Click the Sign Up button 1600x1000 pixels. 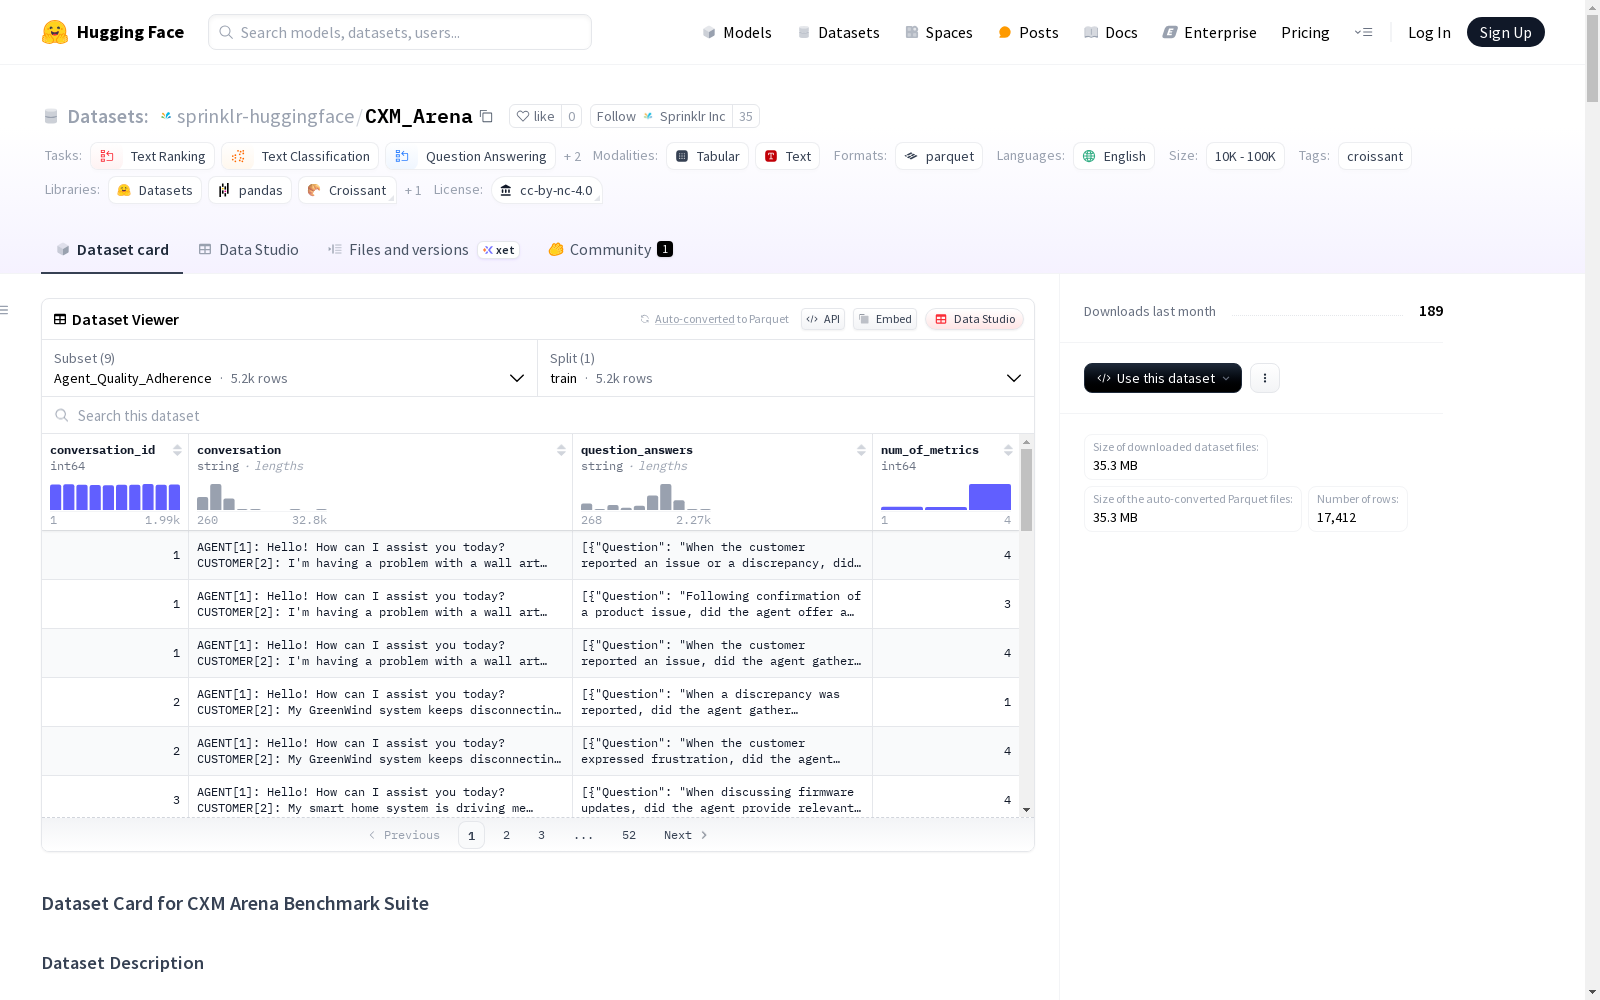point(1505,32)
